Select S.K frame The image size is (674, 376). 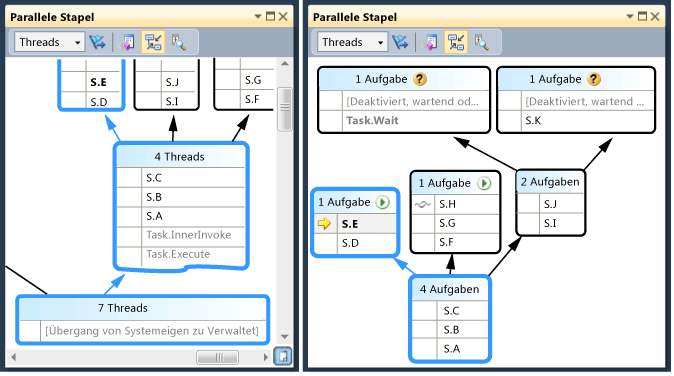point(576,121)
